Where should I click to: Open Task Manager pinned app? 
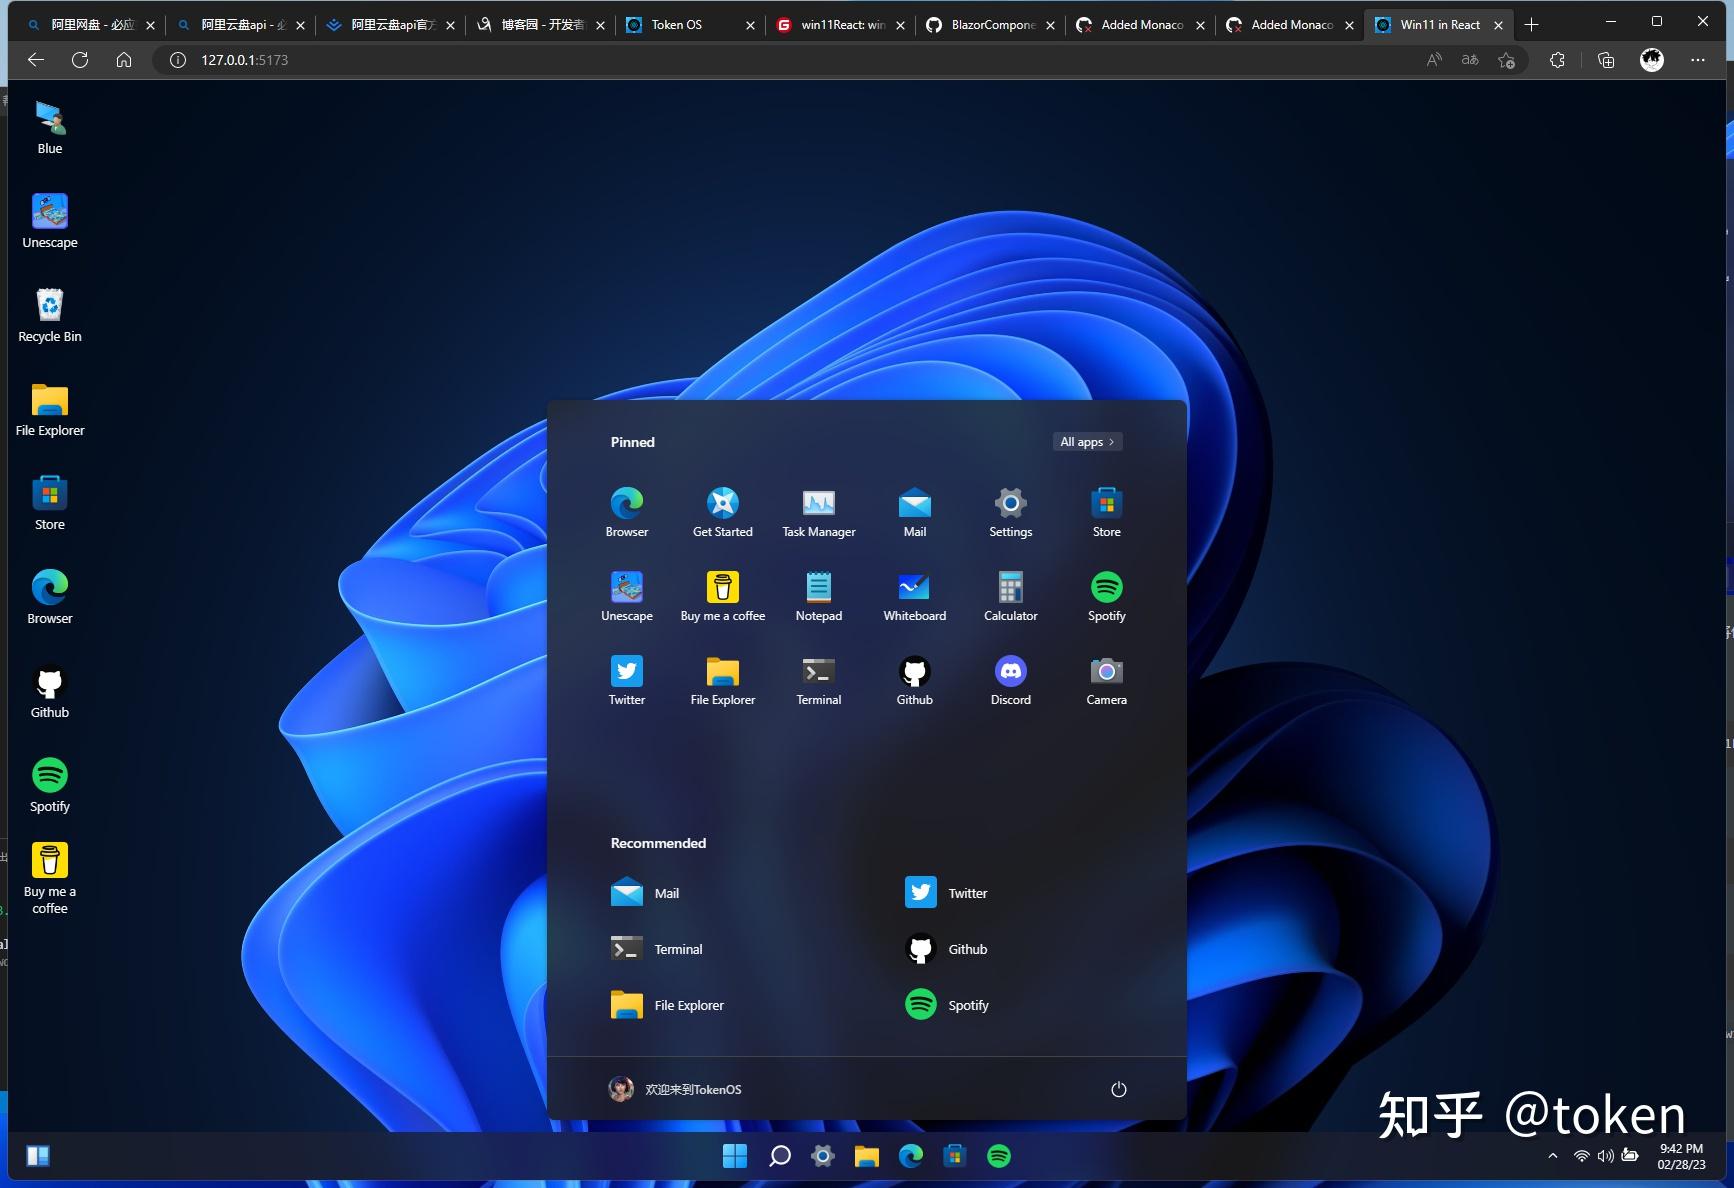click(x=819, y=512)
